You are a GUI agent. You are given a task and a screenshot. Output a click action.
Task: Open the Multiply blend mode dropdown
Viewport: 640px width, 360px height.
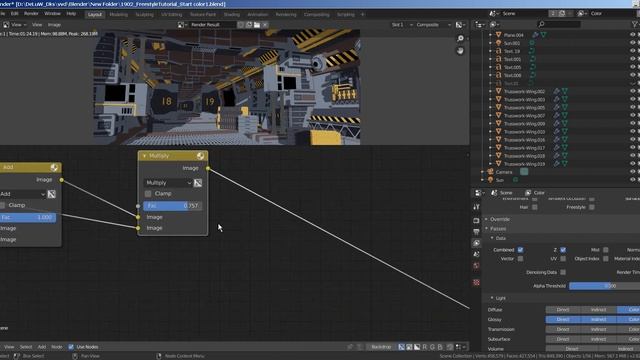pyautogui.click(x=168, y=183)
